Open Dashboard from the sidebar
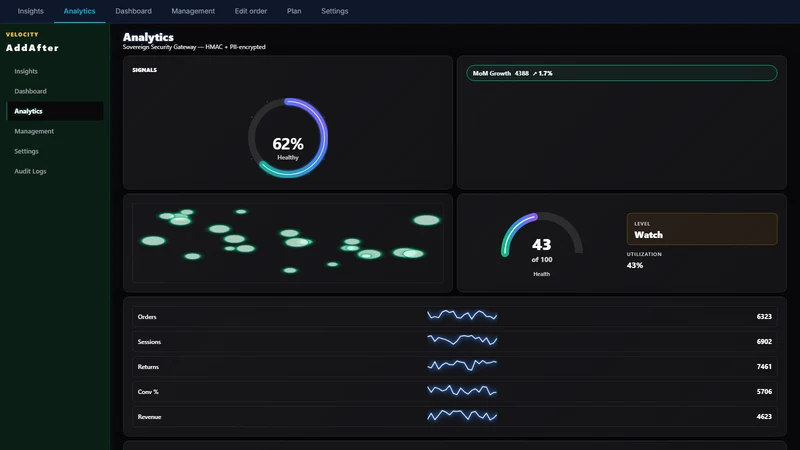 (x=55, y=91)
